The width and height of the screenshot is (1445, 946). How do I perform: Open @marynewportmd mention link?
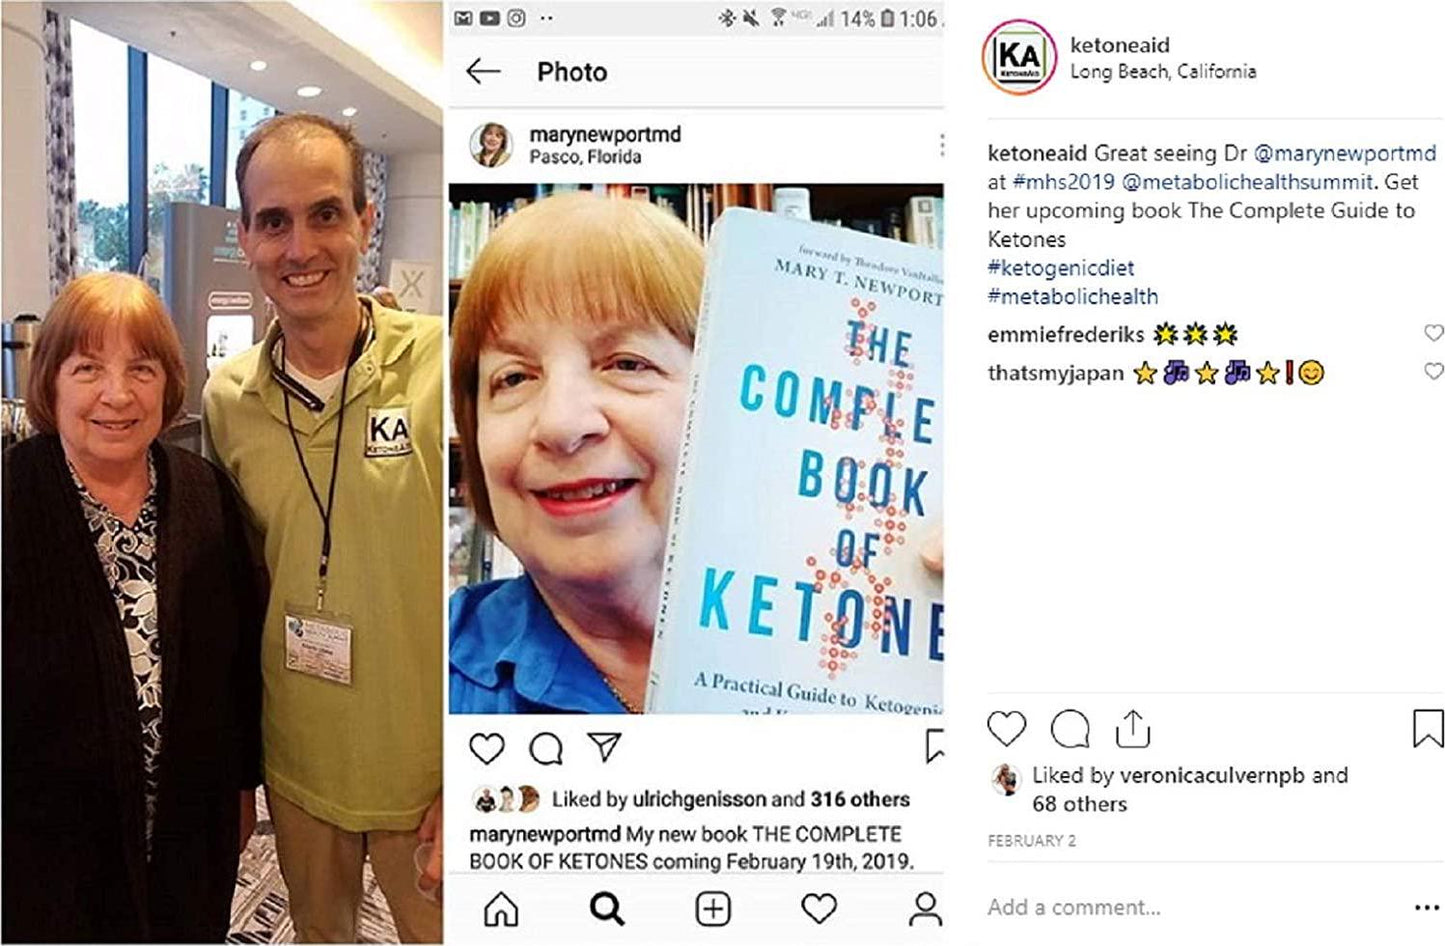[1345, 153]
